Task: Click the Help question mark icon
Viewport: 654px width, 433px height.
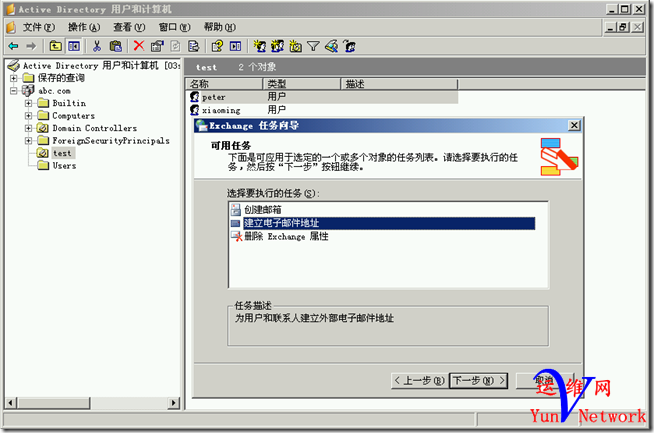Action: coord(217,46)
